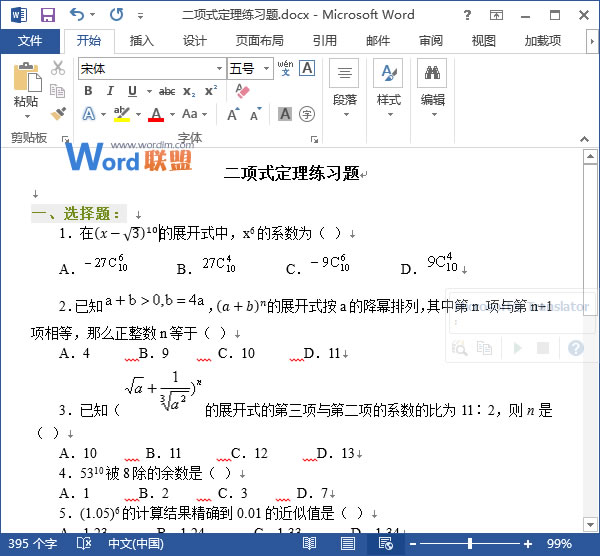Switch to the 邮件 tab
The height and width of the screenshot is (556, 600).
pyautogui.click(x=378, y=41)
